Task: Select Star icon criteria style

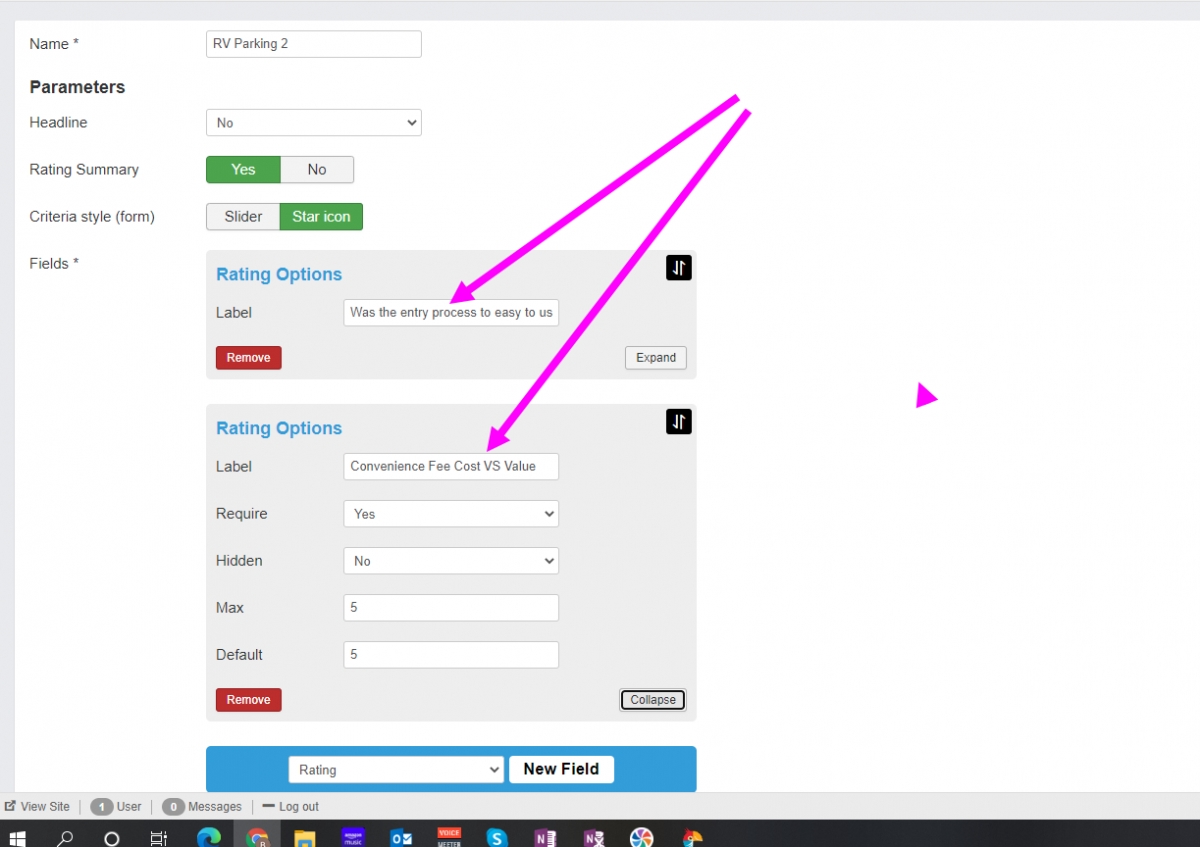Action: click(x=321, y=217)
